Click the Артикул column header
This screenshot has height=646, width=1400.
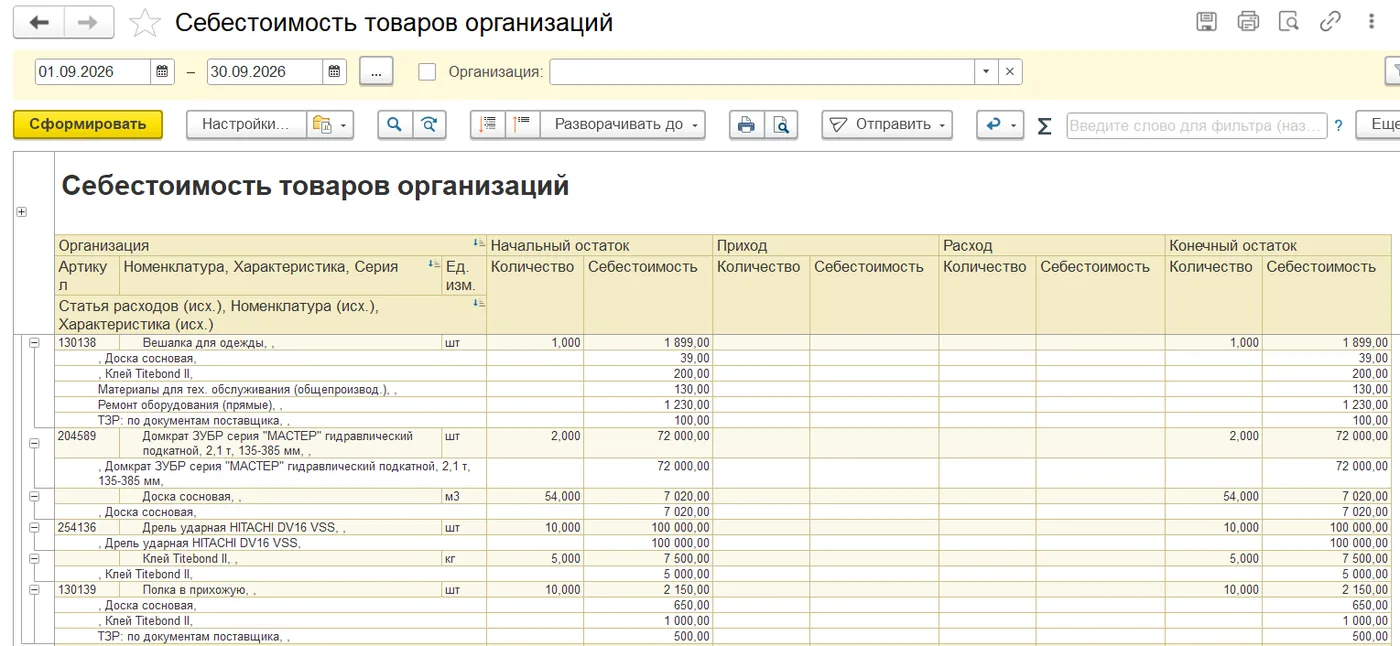pos(87,275)
